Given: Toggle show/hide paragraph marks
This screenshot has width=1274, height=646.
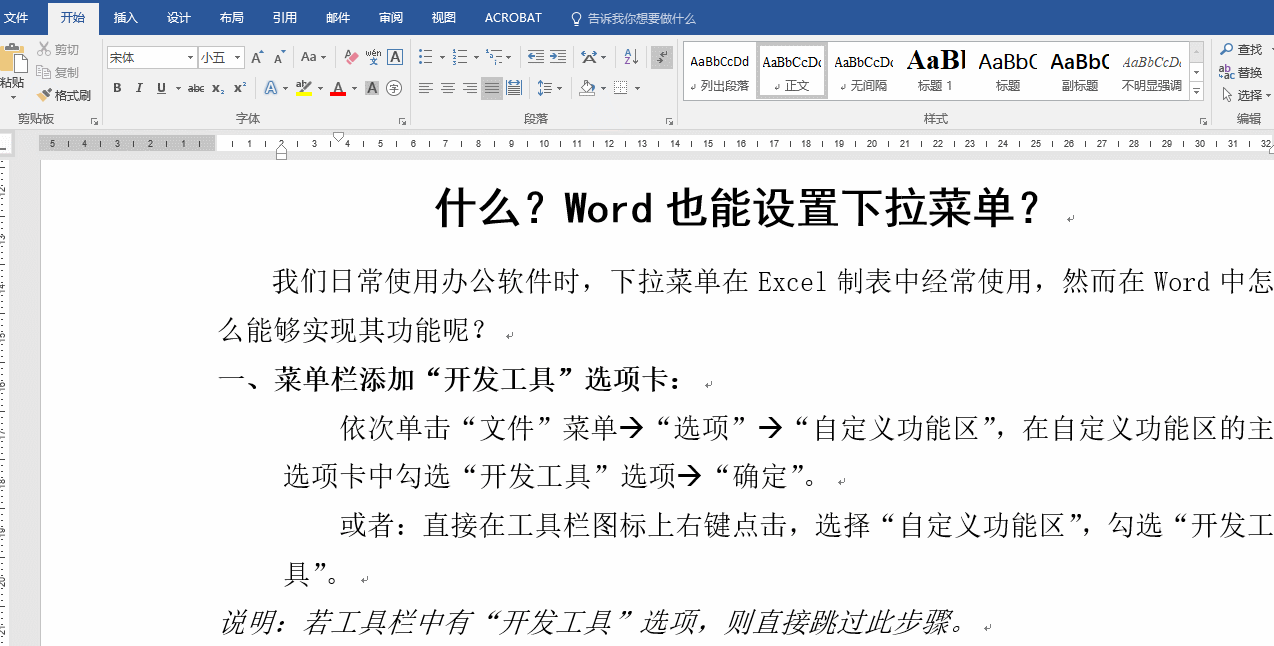Looking at the screenshot, I should point(662,57).
